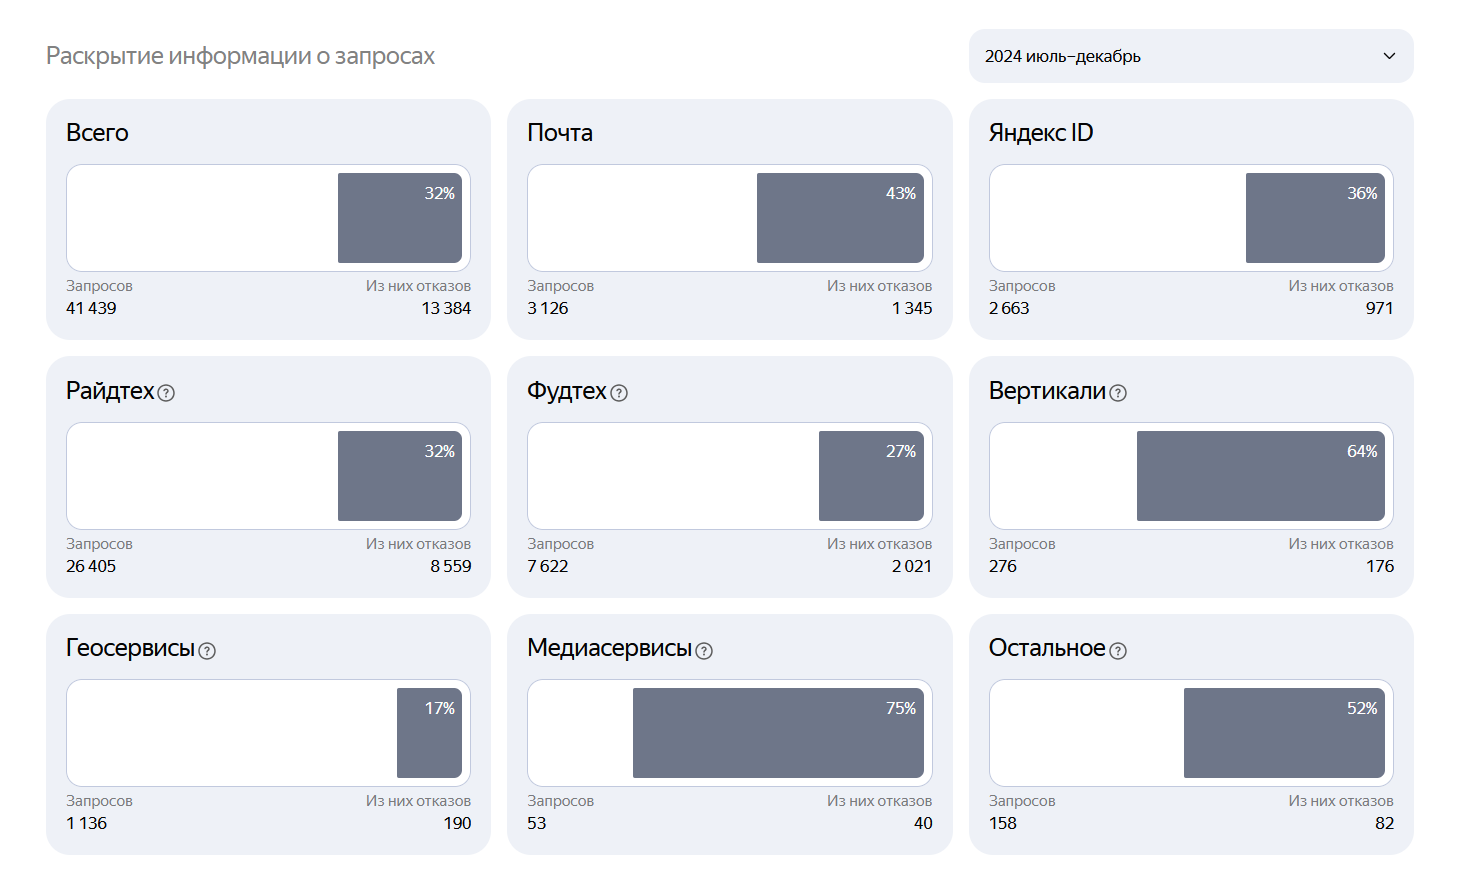Click the 64% bar in Вертикали card
Image resolution: width=1457 pixels, height=879 pixels.
(1261, 476)
